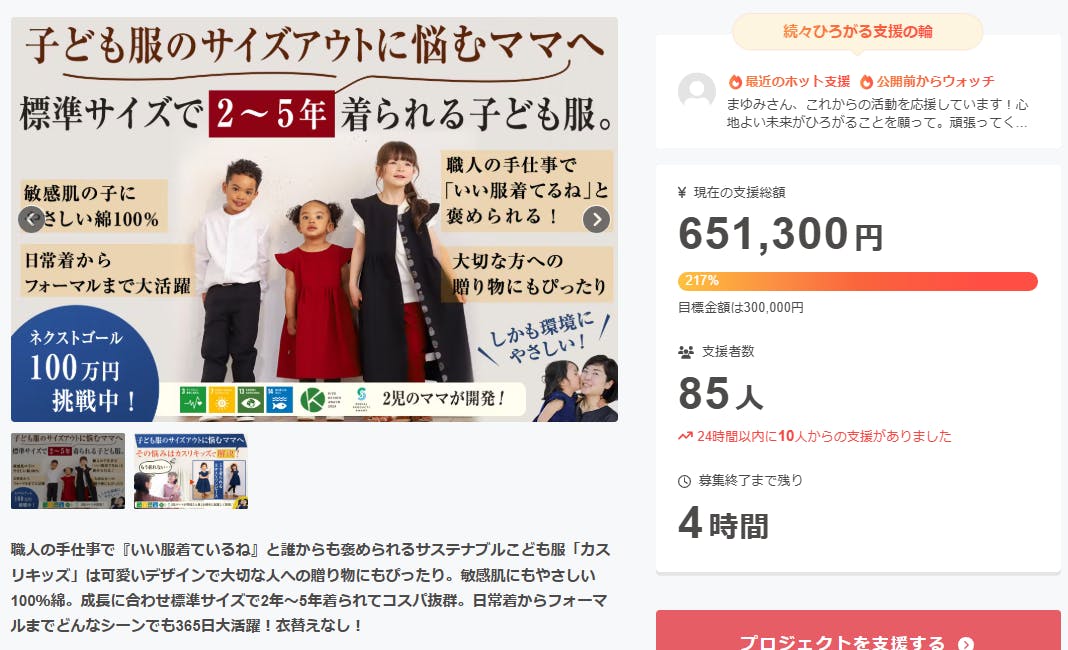Image resolution: width=1068 pixels, height=650 pixels.
Task: Click the プロジェクトを支援する button
Action: click(858, 631)
